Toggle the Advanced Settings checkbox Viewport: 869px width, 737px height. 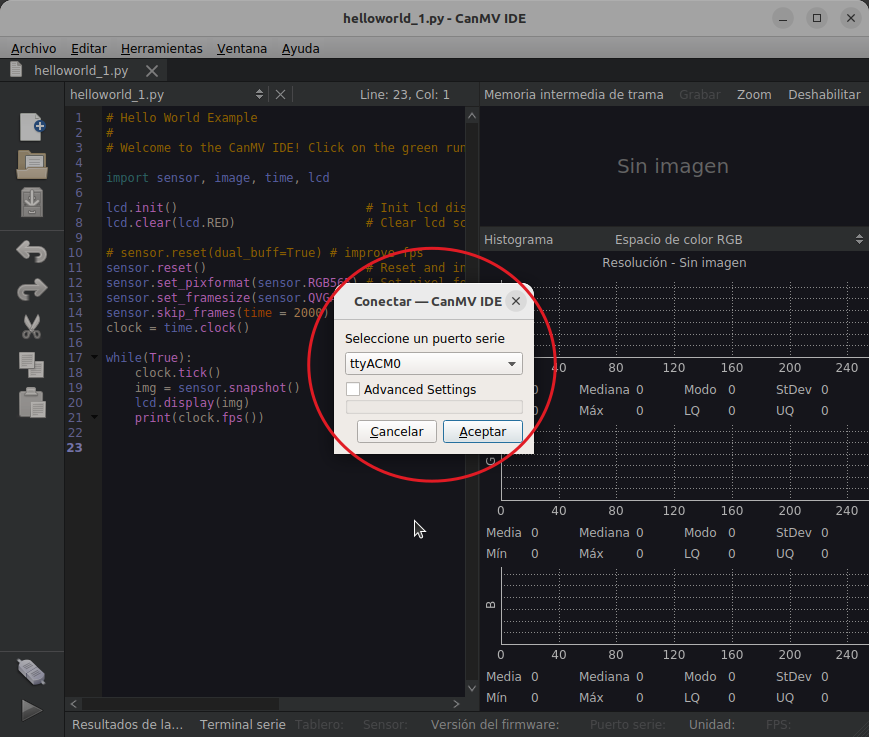(x=353, y=389)
